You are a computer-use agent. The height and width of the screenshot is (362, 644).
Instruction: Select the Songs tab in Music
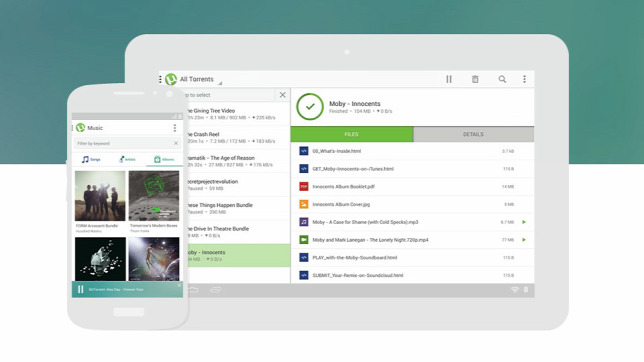pyautogui.click(x=91, y=159)
